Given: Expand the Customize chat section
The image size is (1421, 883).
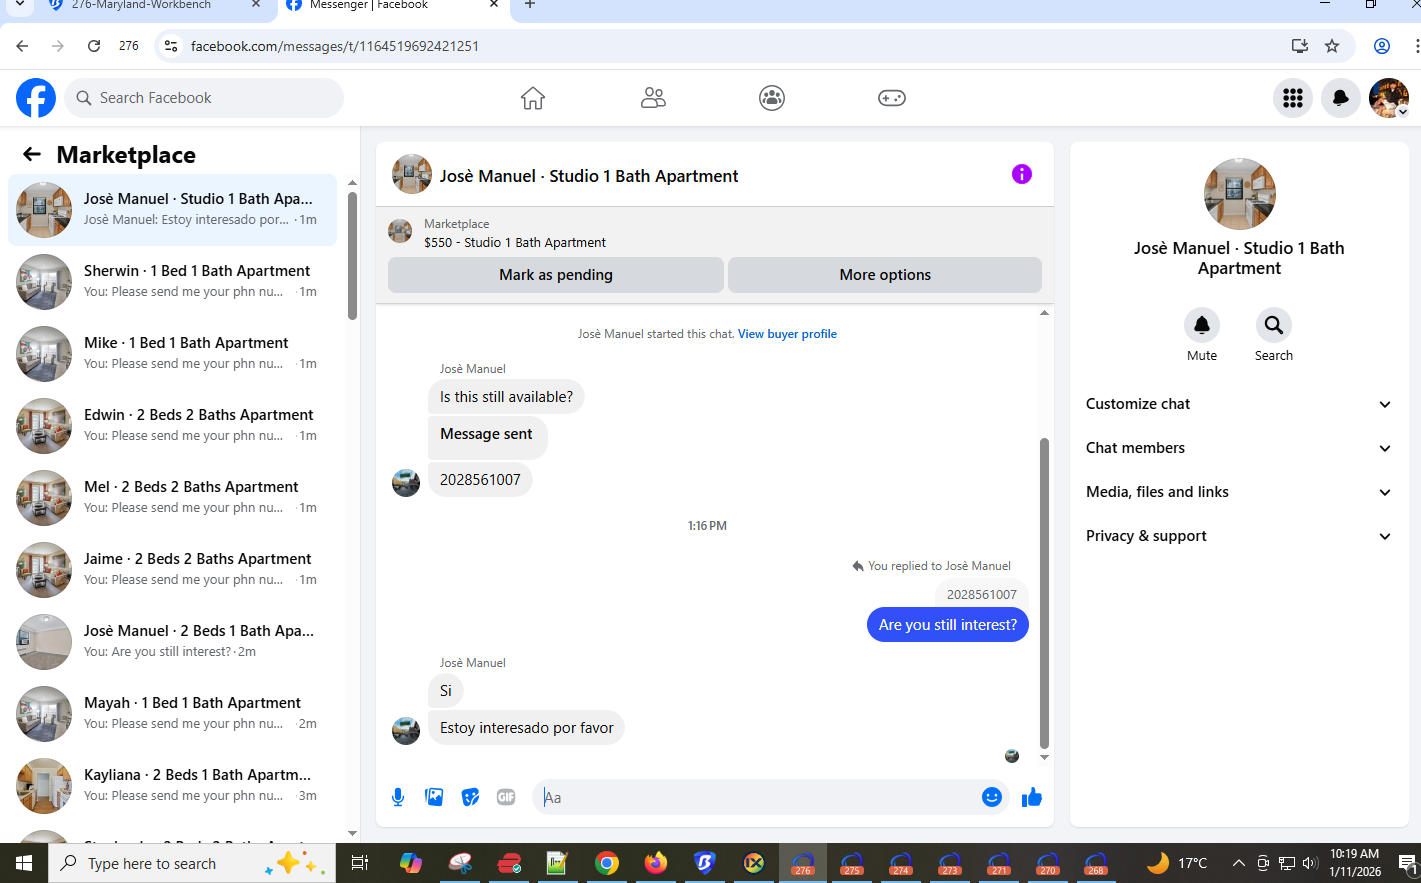Looking at the screenshot, I should click(1239, 404).
